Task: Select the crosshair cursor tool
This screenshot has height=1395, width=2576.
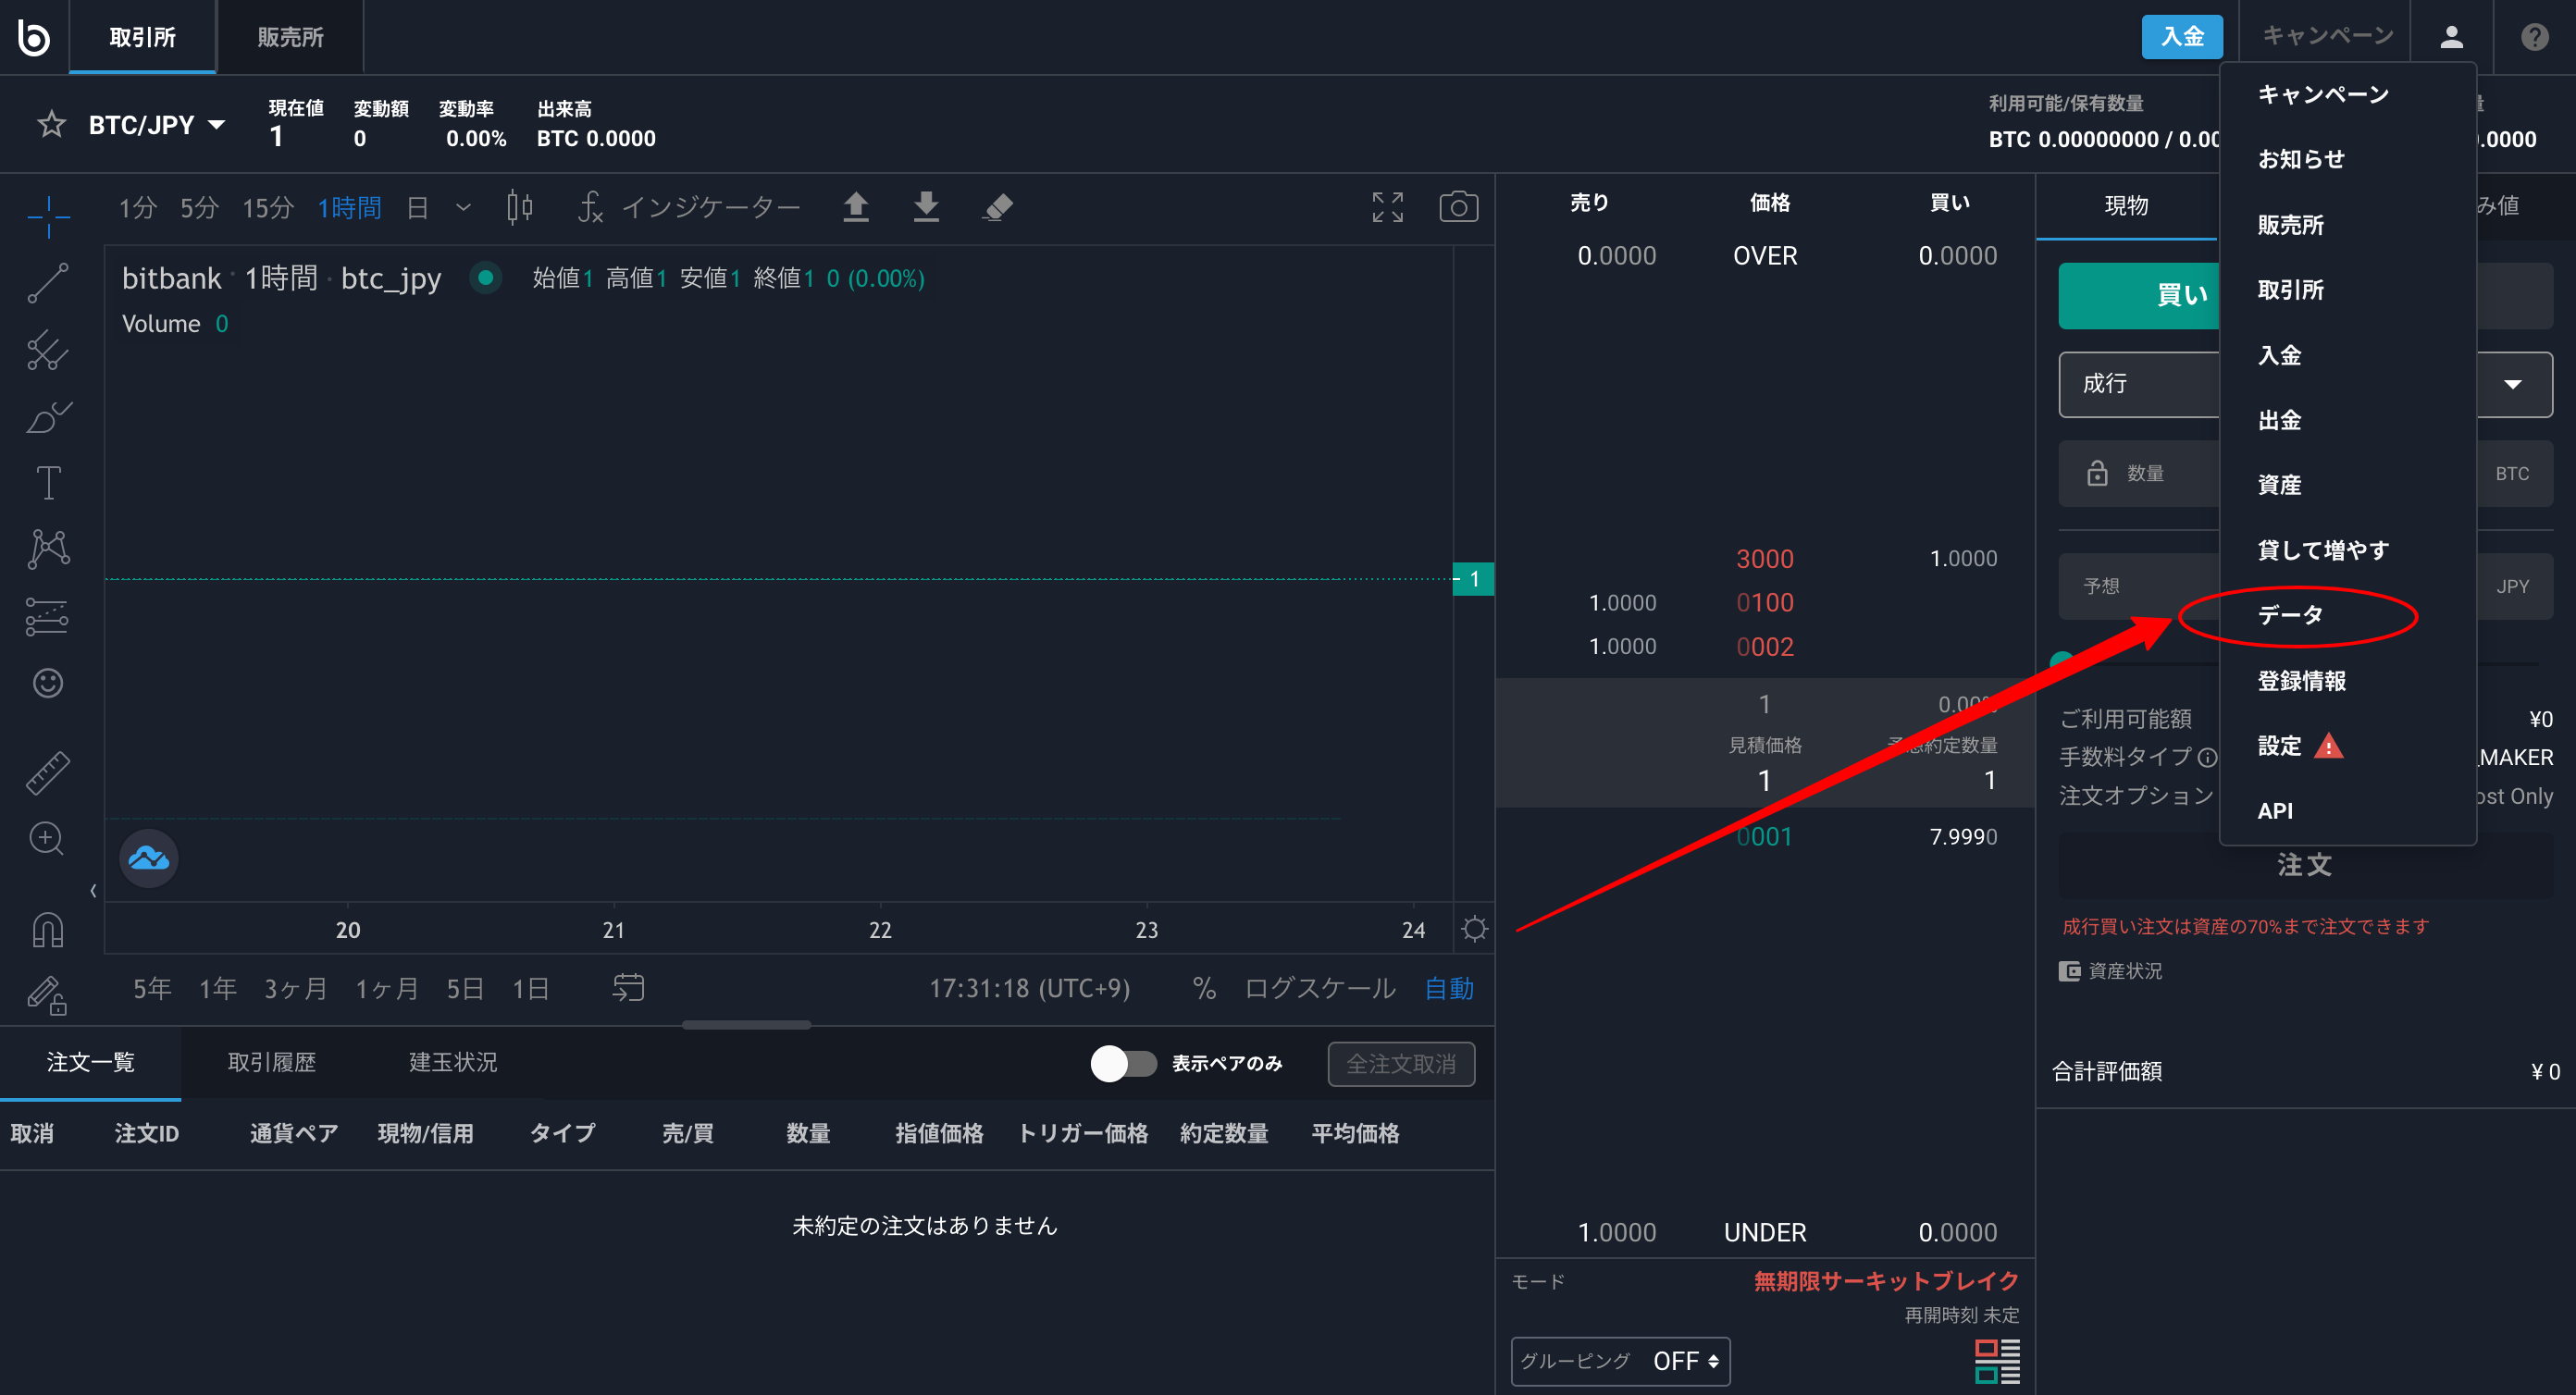Action: [x=48, y=216]
